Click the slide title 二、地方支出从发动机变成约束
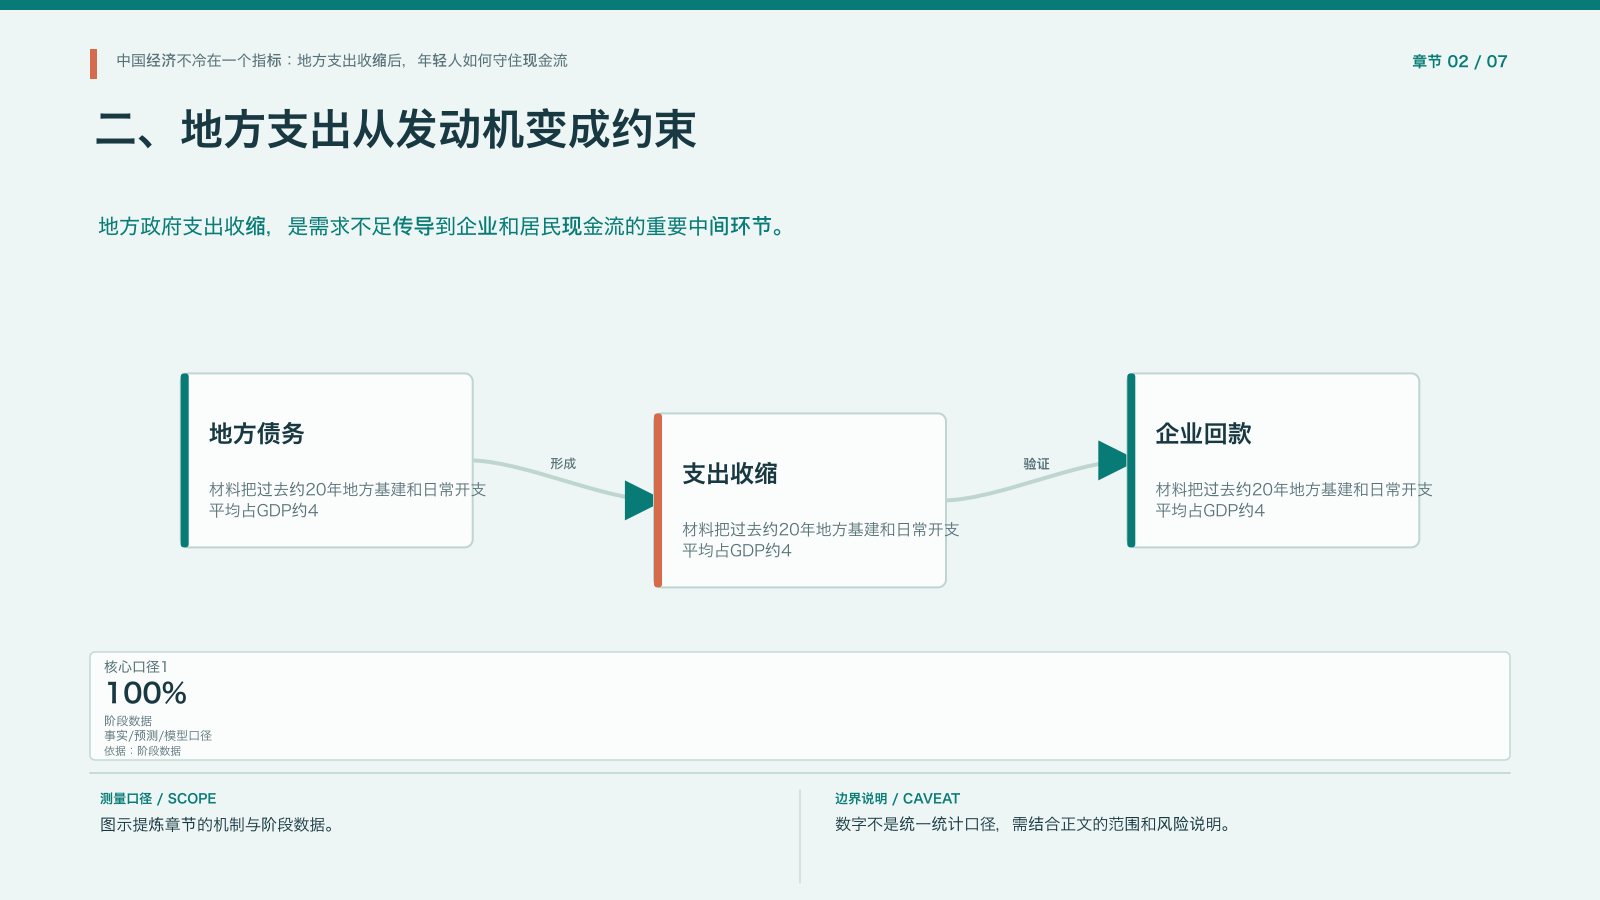 click(396, 130)
